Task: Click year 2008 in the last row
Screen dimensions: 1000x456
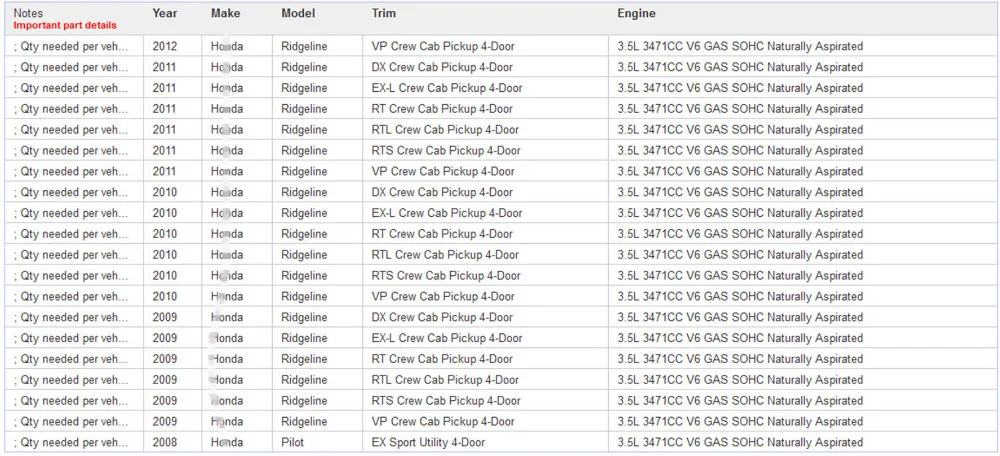Action: point(165,442)
